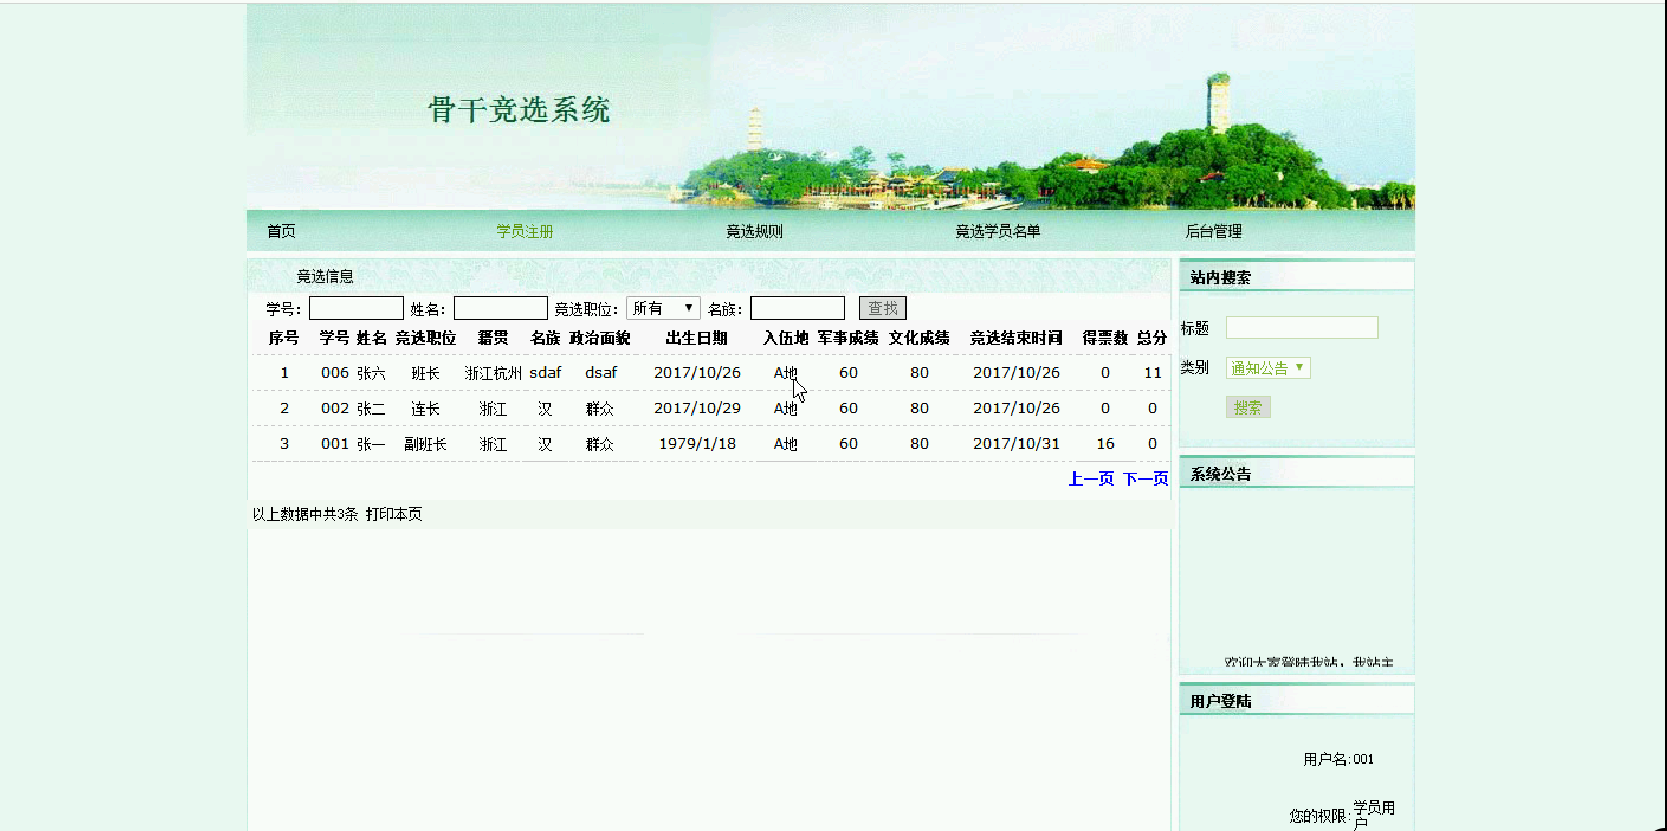This screenshot has width=1667, height=831.
Task: Click the 籍贯 column header
Action: [493, 338]
